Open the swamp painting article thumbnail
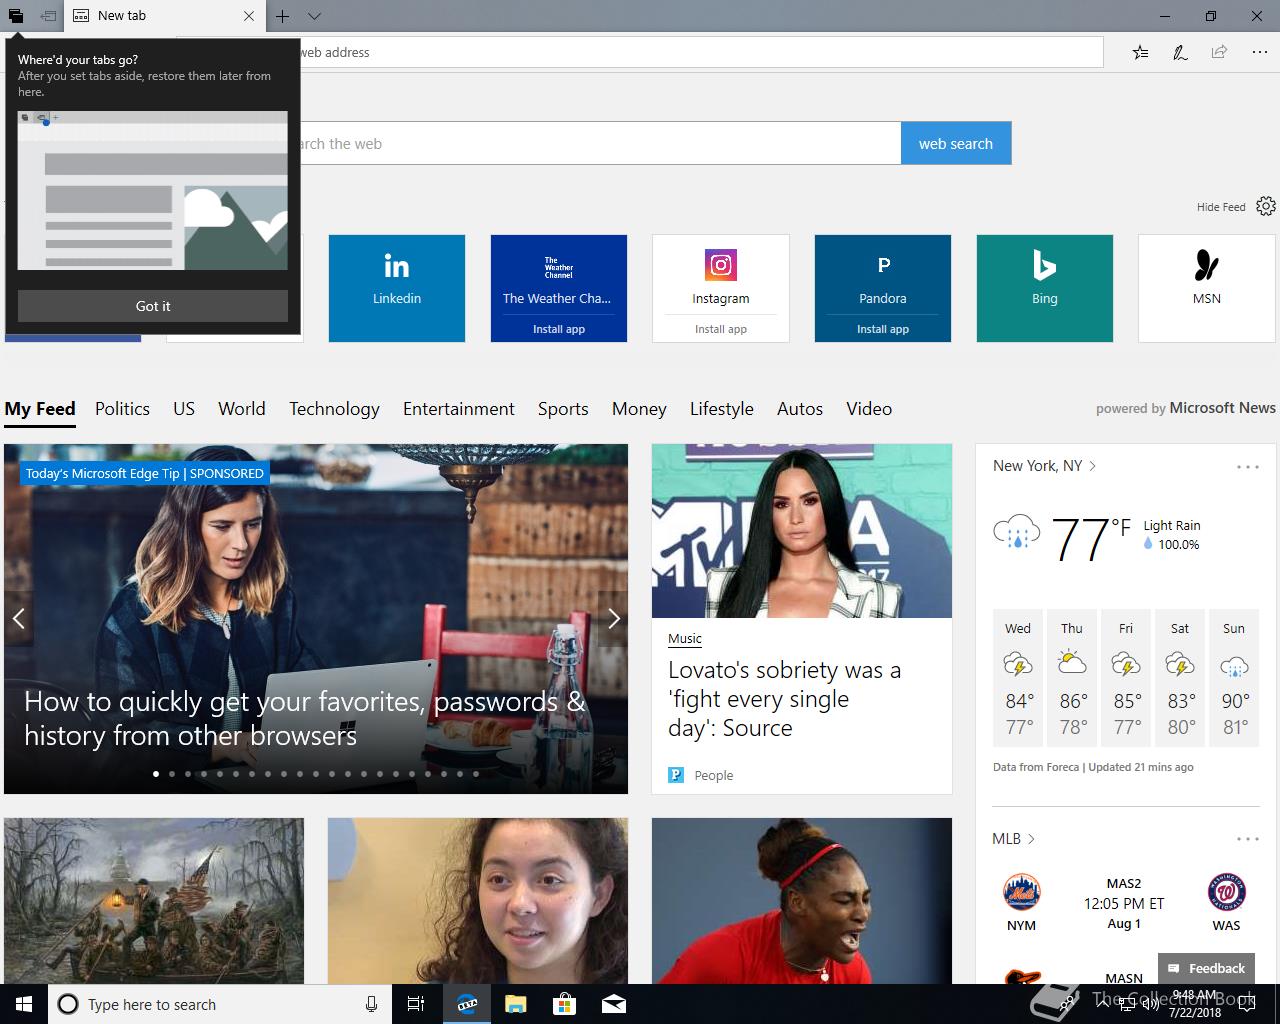 pos(154,901)
